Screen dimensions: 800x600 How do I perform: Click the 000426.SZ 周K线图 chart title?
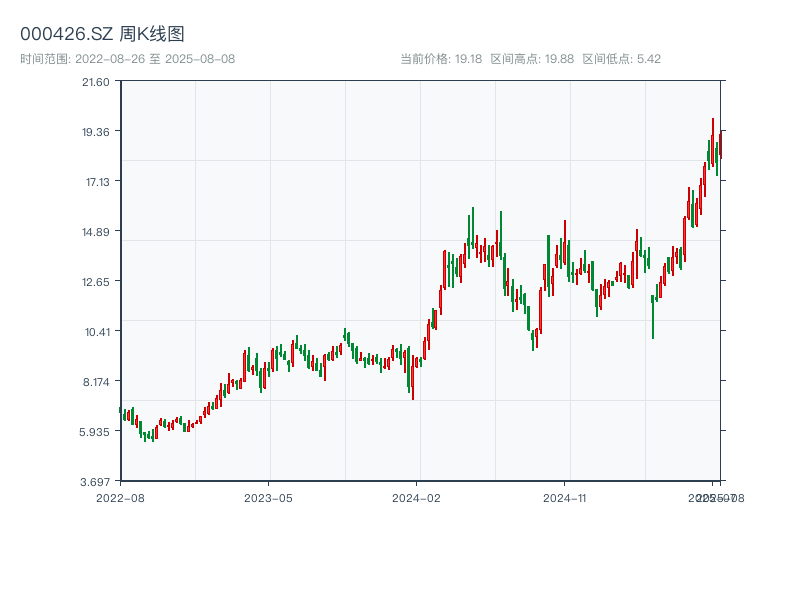point(102,34)
